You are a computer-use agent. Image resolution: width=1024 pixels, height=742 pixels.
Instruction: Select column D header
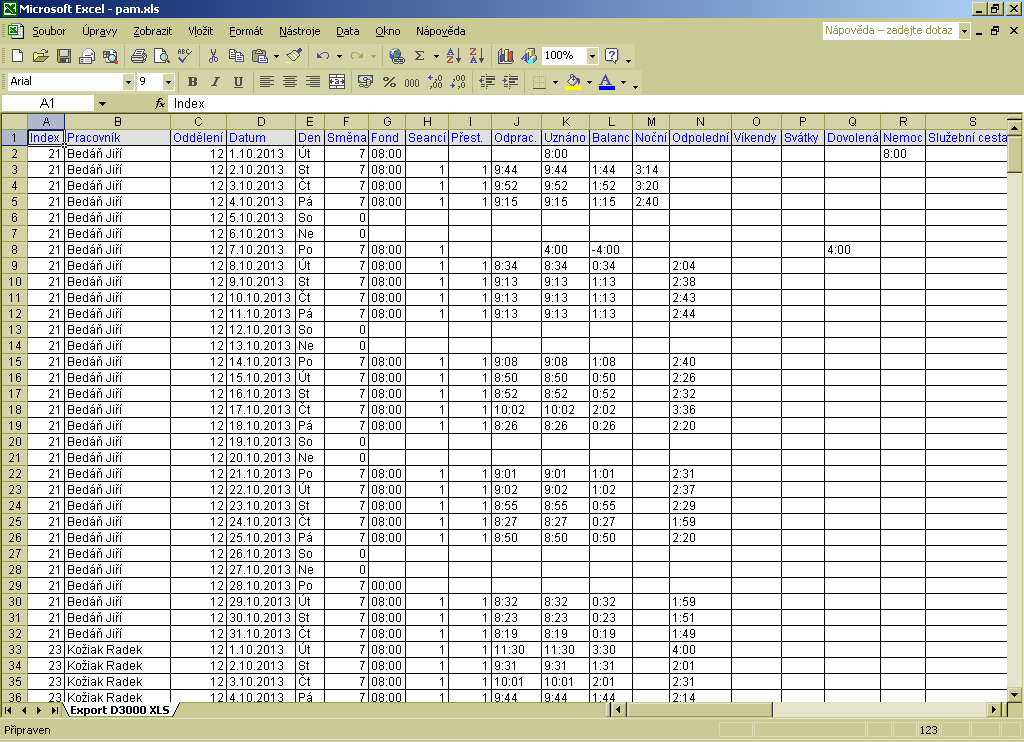(261, 121)
